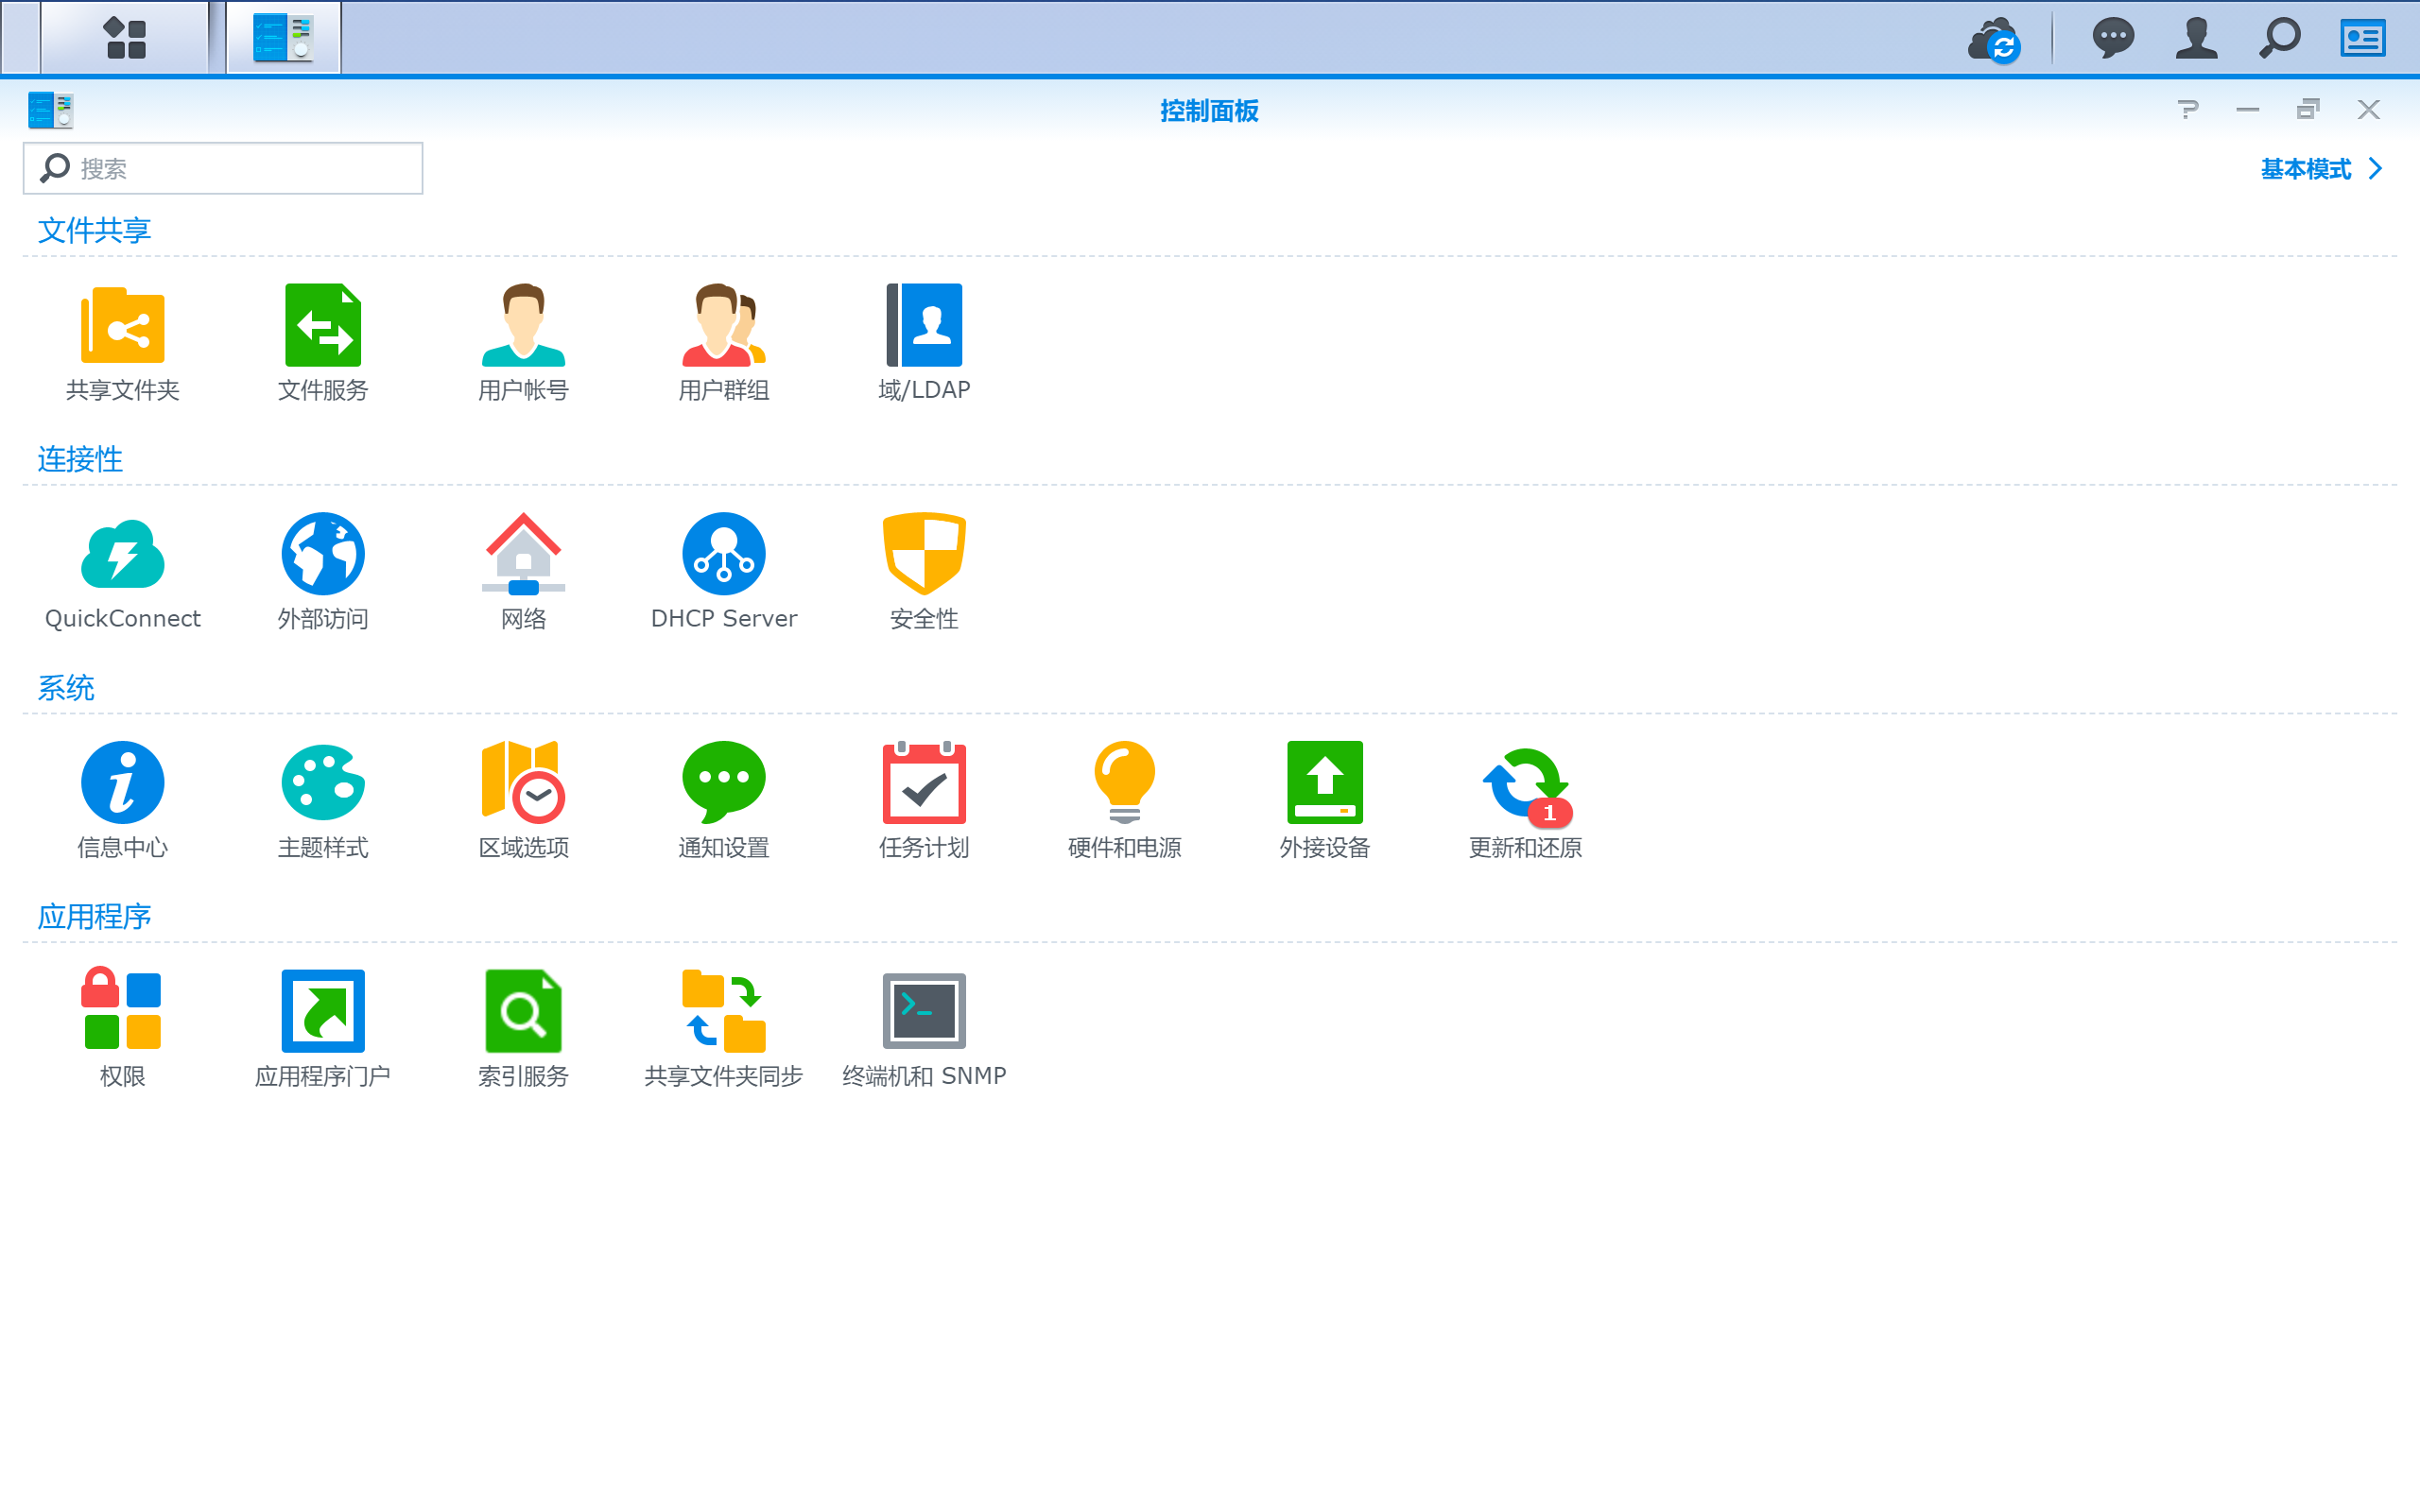2420x1512 pixels.
Task: Click the 系统 section heading
Action: (66, 687)
